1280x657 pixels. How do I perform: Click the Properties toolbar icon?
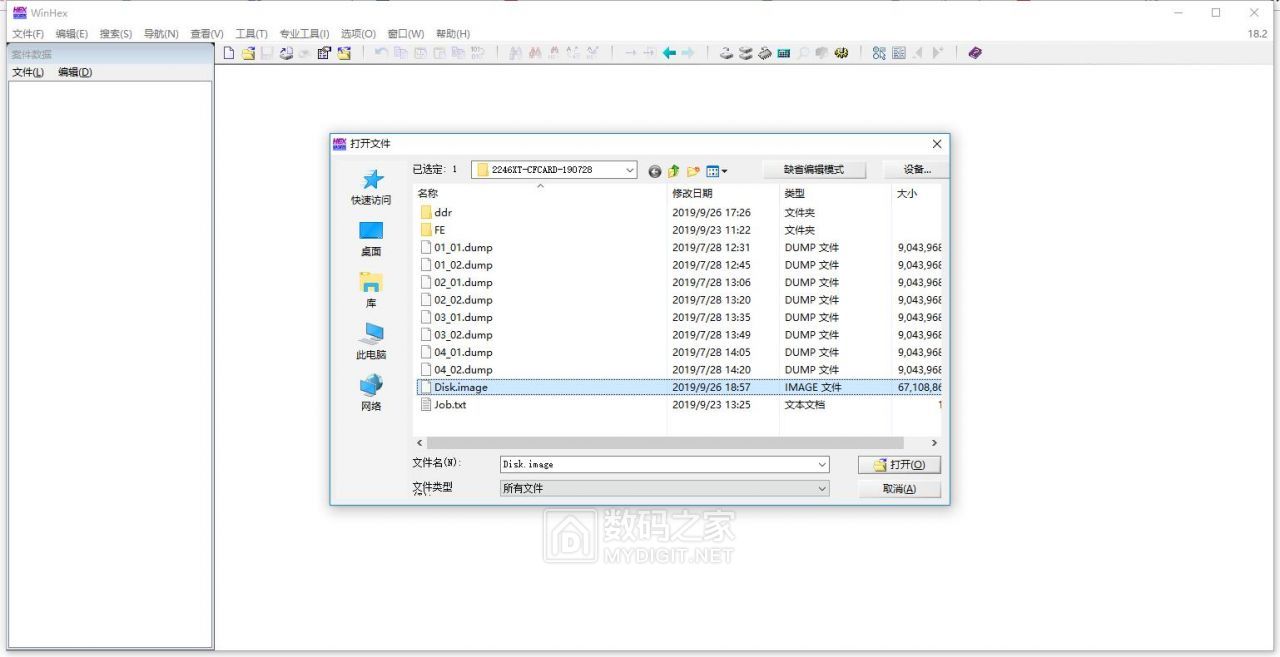tap(324, 53)
